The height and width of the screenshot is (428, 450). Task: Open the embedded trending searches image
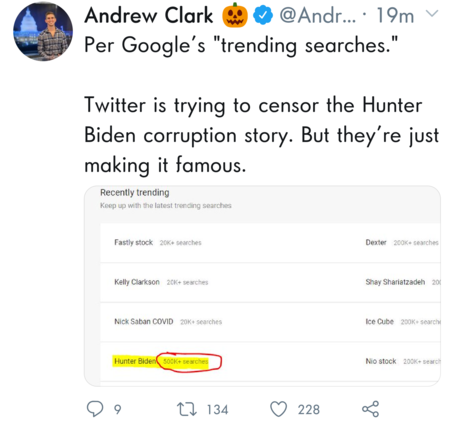(x=262, y=286)
